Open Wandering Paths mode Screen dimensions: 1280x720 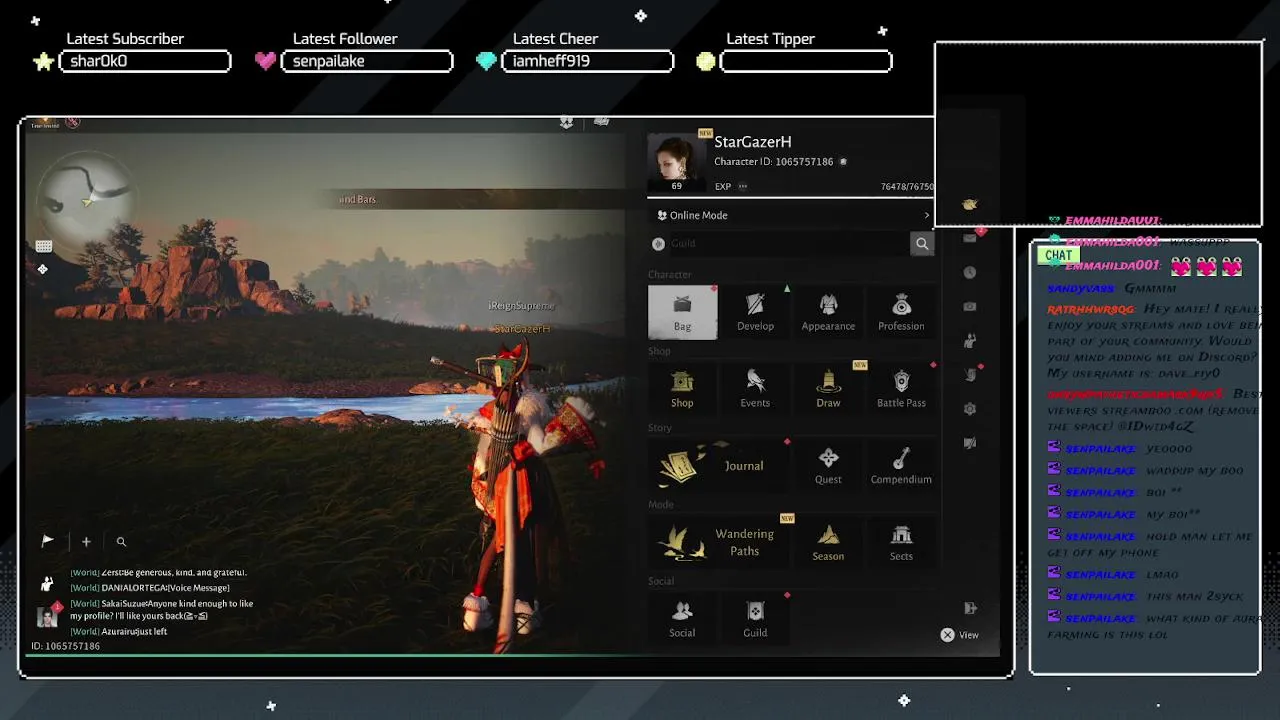coord(719,542)
